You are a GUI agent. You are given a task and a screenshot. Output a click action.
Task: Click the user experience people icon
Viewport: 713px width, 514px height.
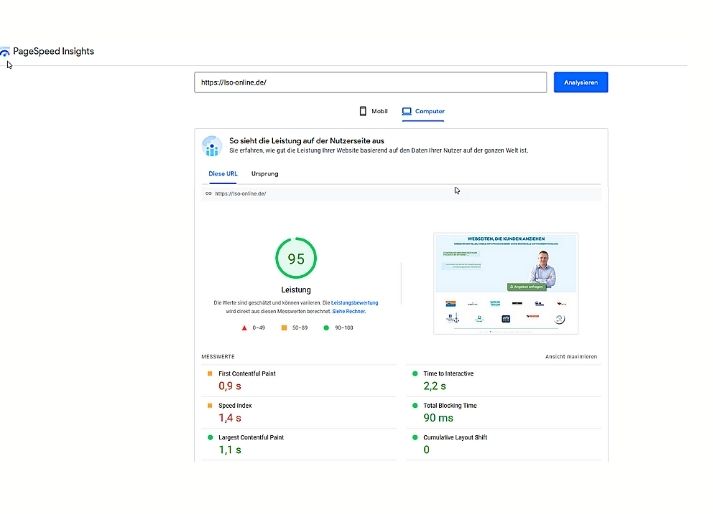tap(212, 146)
